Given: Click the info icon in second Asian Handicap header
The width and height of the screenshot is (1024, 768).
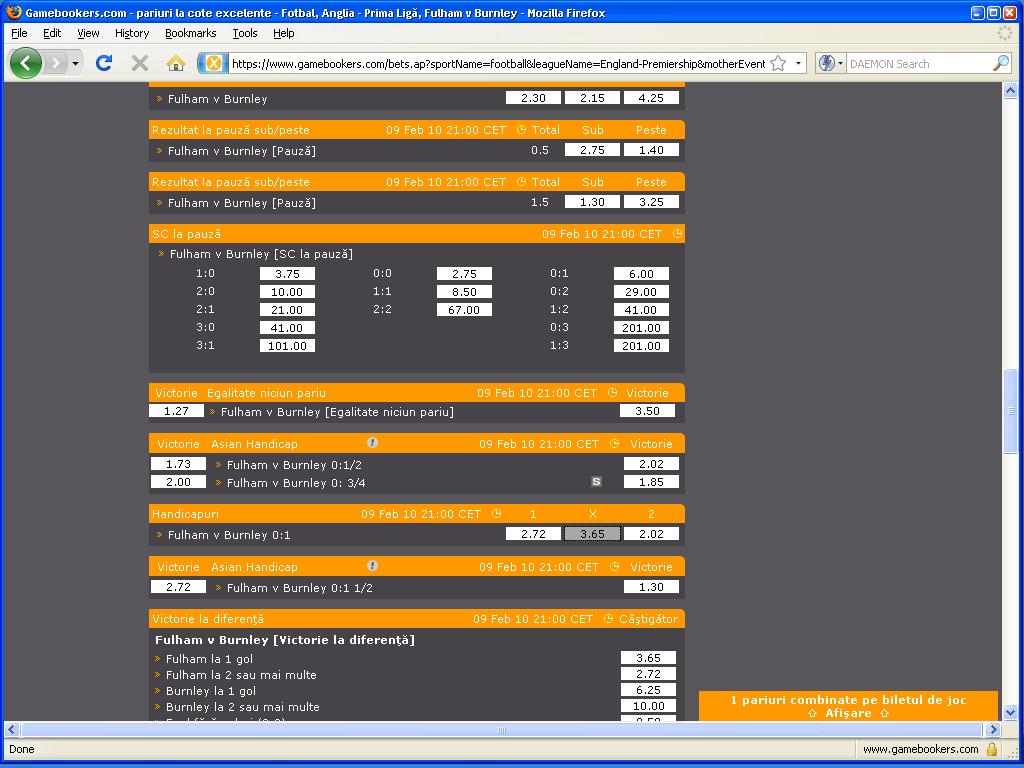Looking at the screenshot, I should point(372,566).
